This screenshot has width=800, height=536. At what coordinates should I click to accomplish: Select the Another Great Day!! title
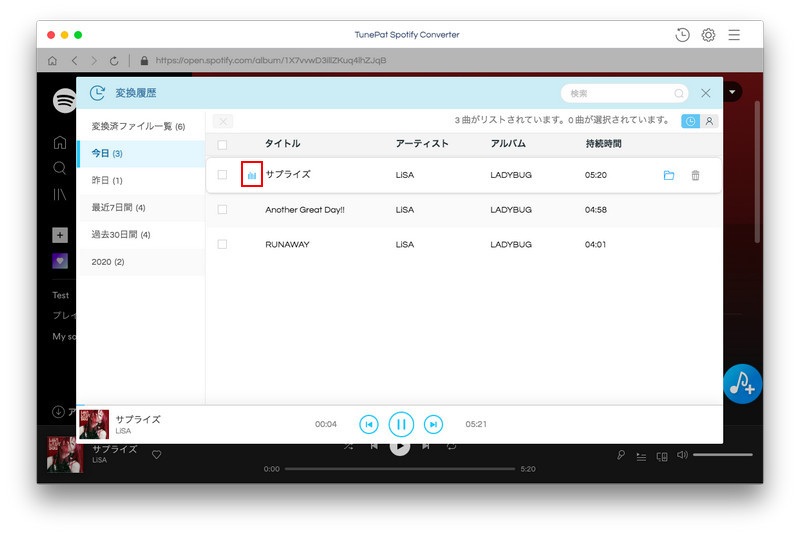coord(305,210)
